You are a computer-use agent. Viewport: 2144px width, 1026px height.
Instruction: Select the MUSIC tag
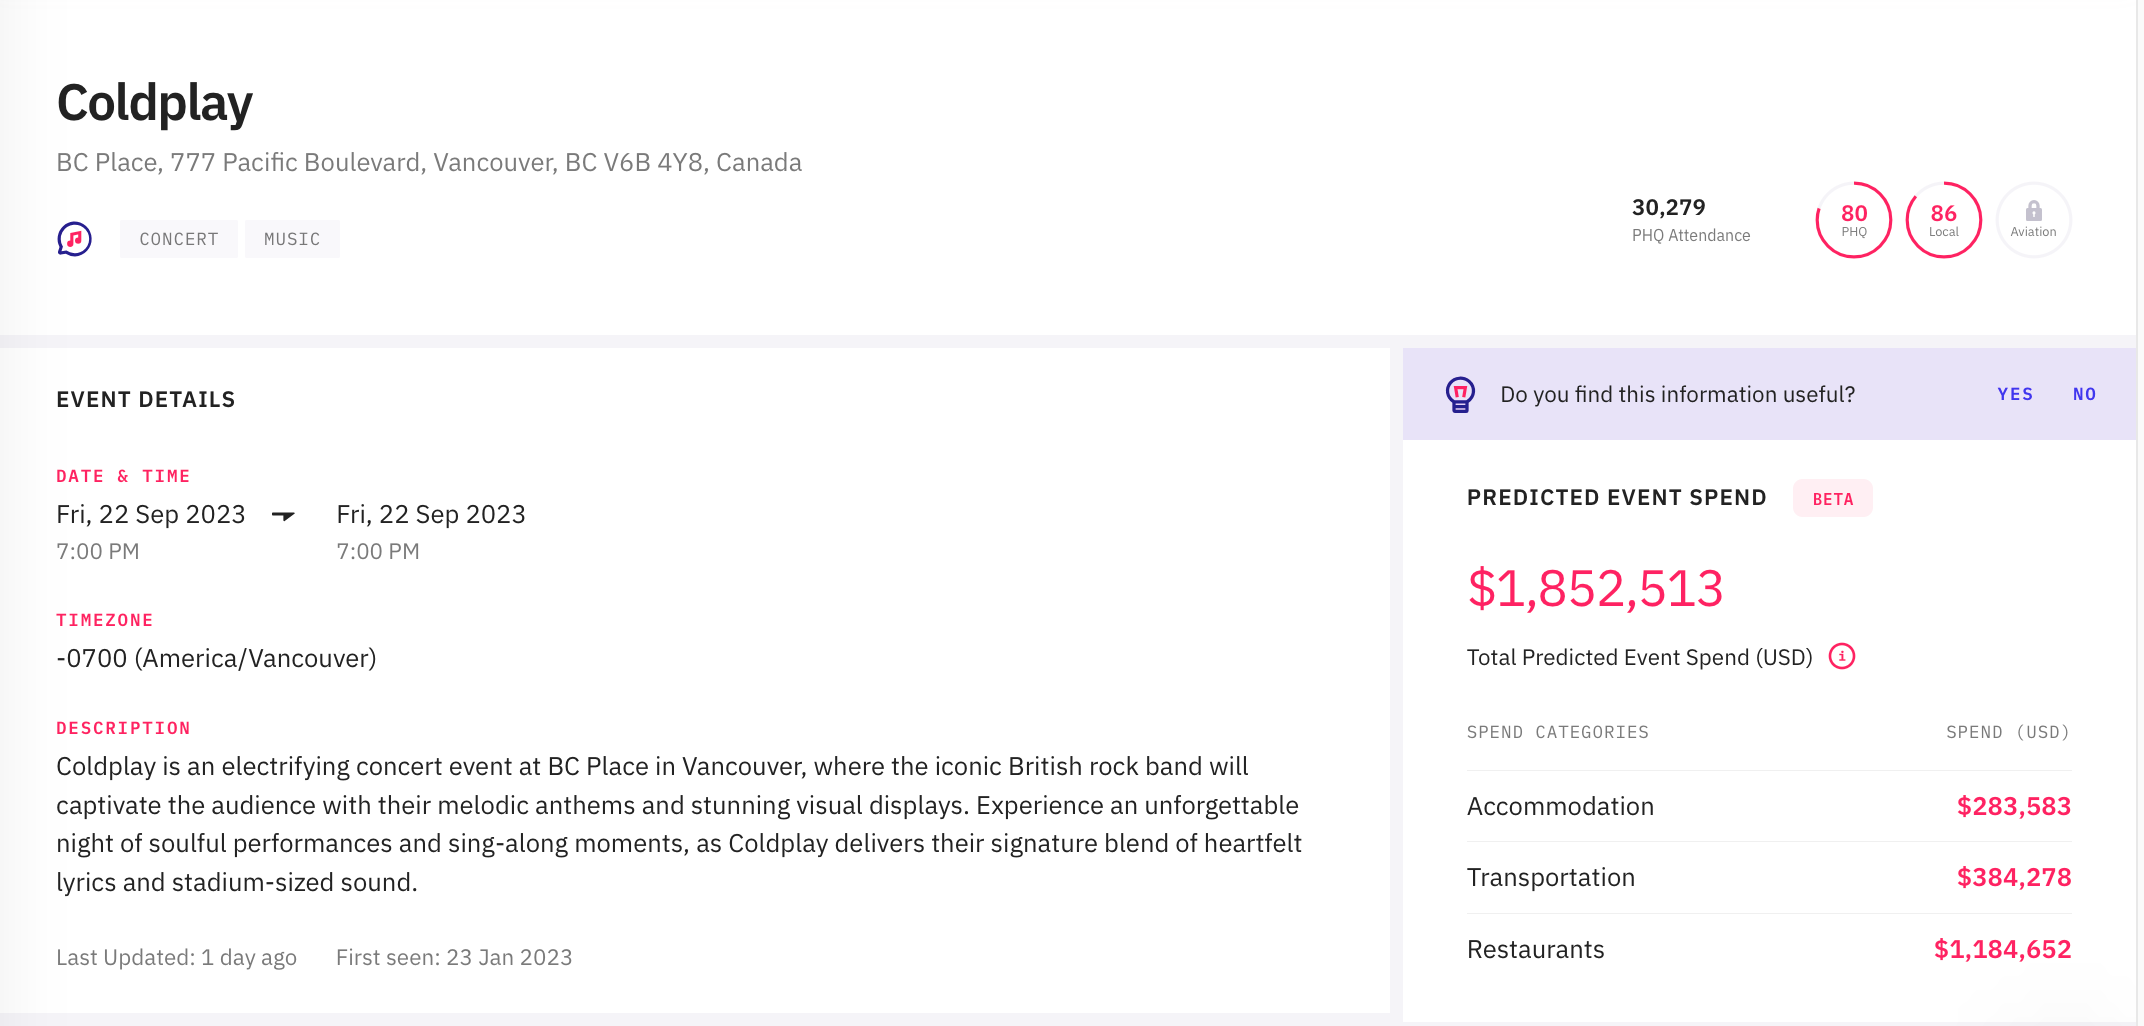[x=292, y=239]
